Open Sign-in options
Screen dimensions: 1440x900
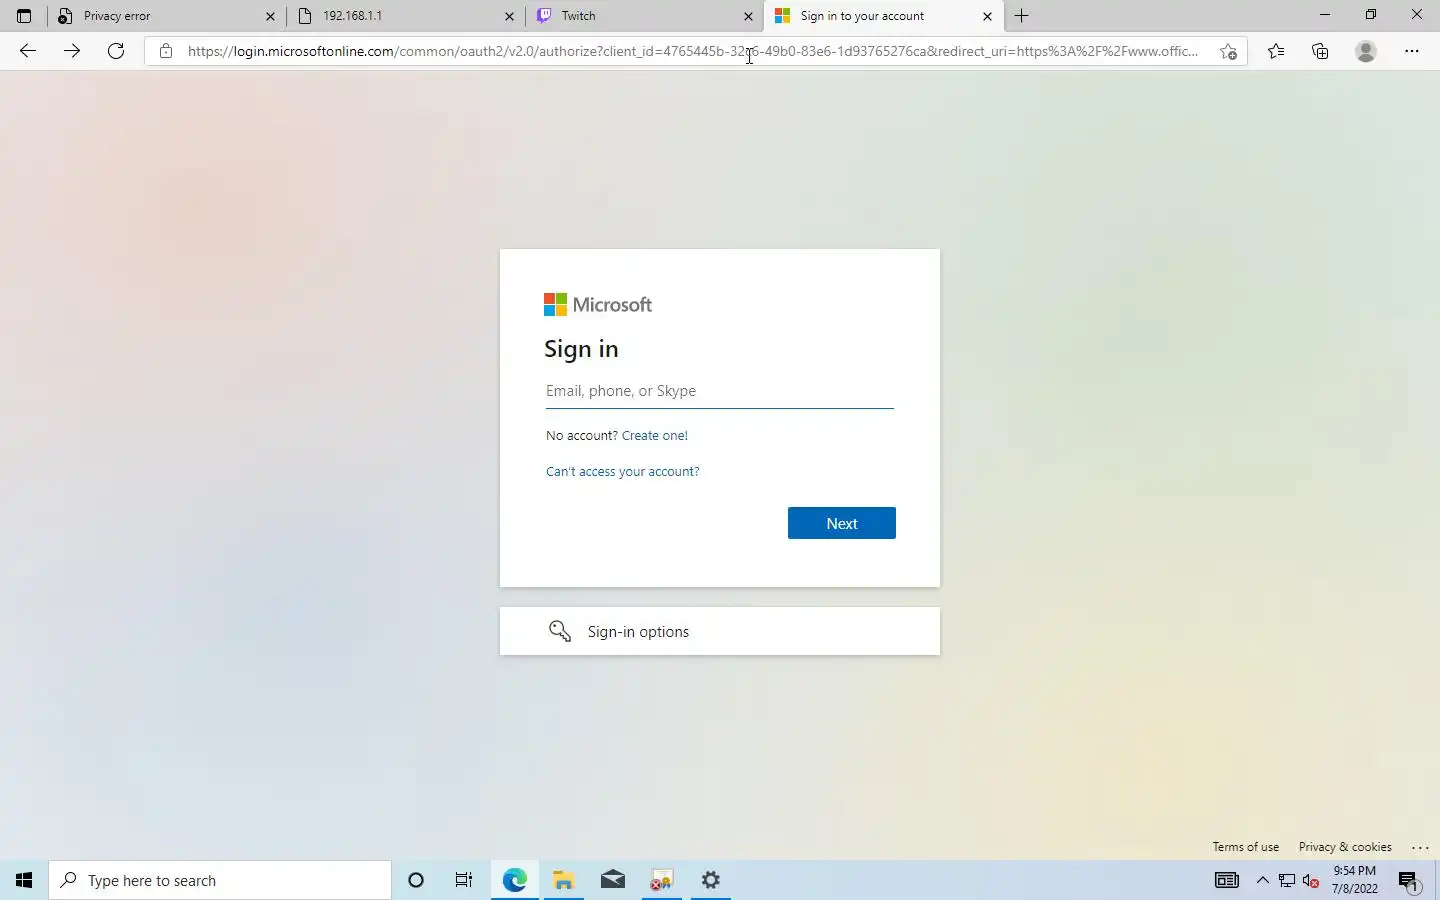tap(720, 631)
